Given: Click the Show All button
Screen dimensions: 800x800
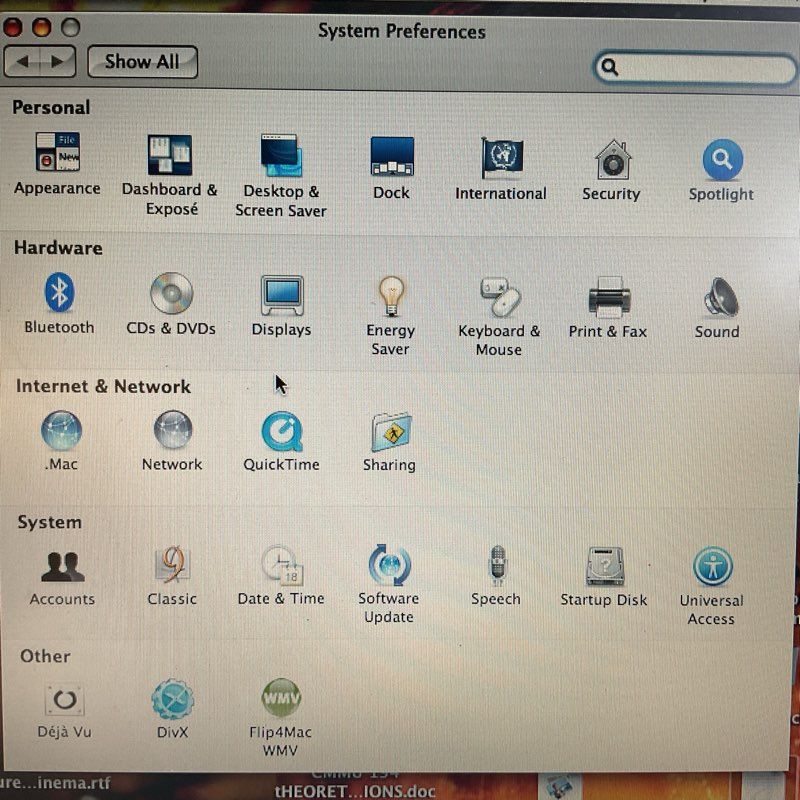Looking at the screenshot, I should click(x=142, y=62).
